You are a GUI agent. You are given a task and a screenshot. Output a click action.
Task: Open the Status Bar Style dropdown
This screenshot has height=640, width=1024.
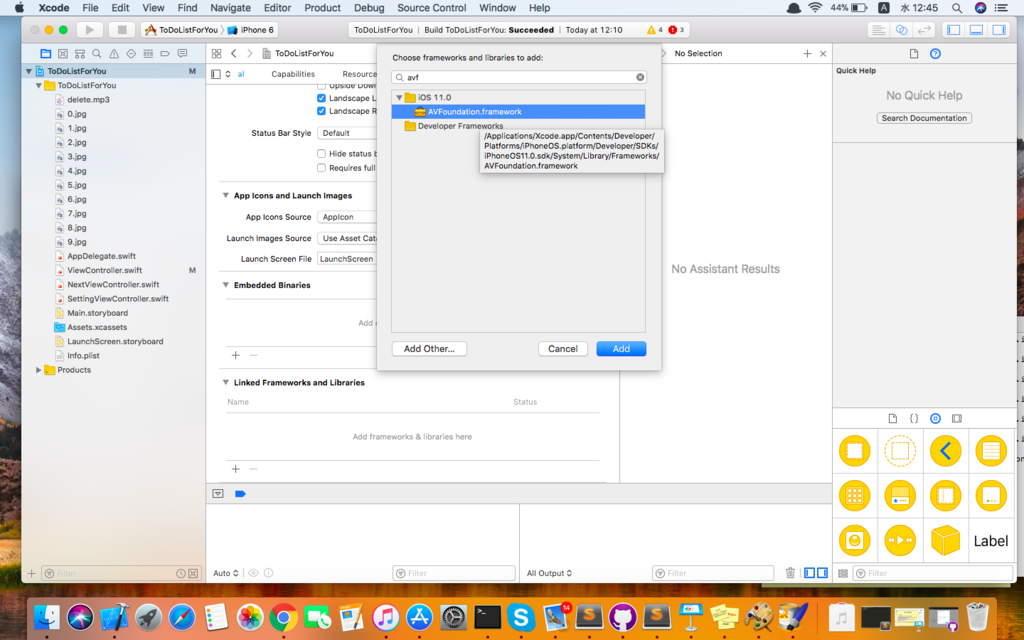pyautogui.click(x=347, y=133)
